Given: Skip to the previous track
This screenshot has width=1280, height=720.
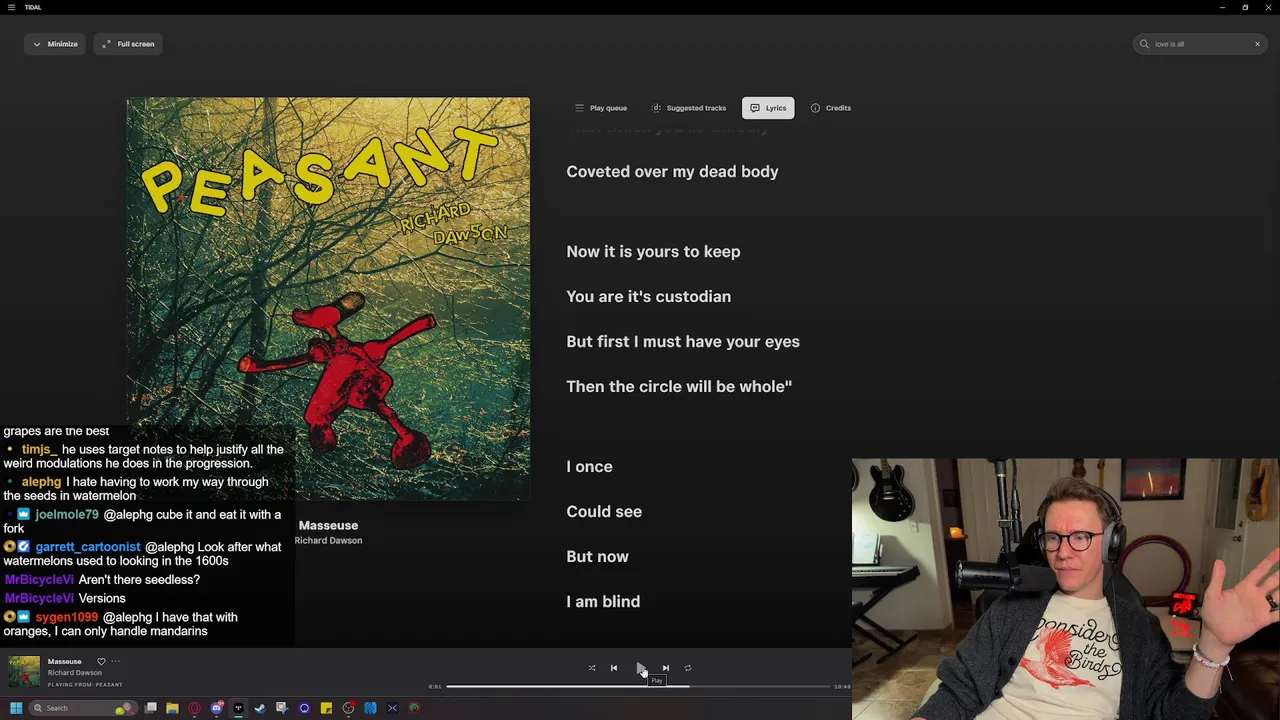Looking at the screenshot, I should [614, 668].
